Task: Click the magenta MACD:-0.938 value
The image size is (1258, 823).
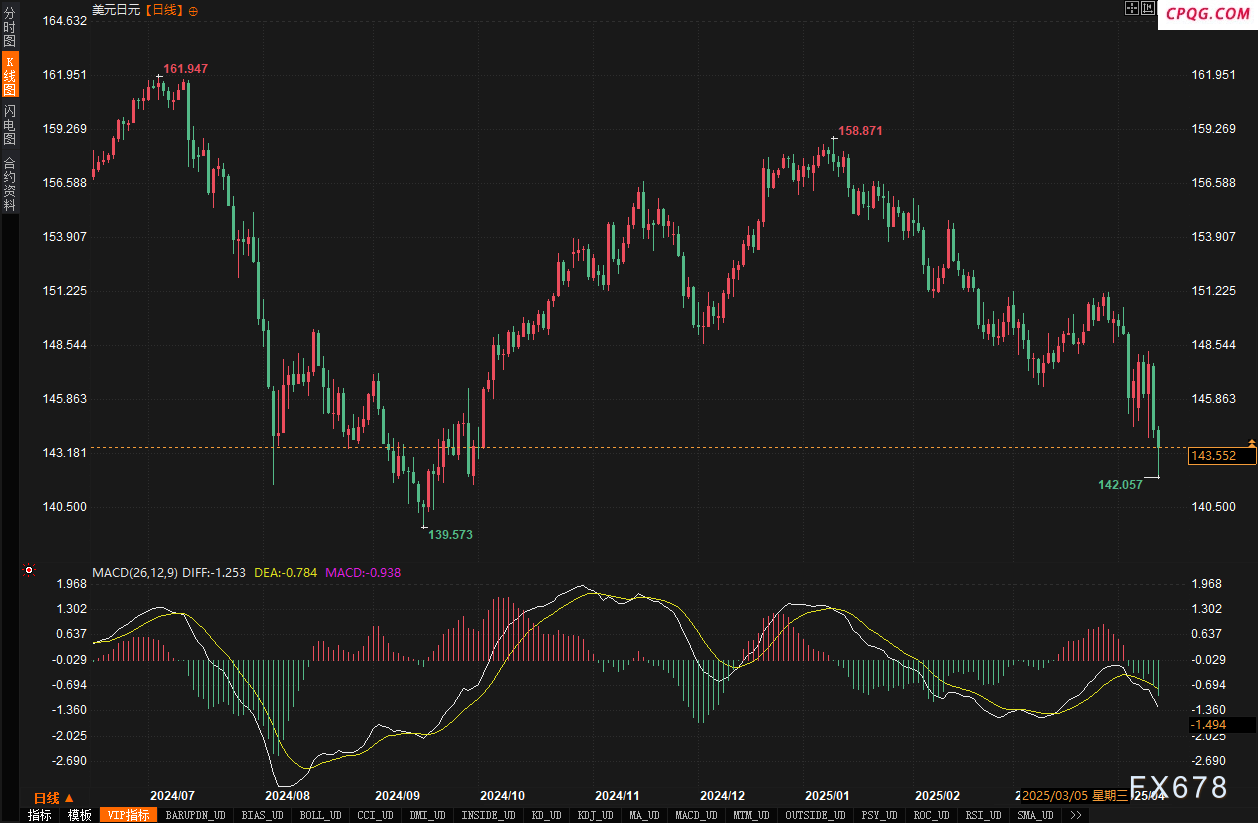Action: click(x=363, y=573)
